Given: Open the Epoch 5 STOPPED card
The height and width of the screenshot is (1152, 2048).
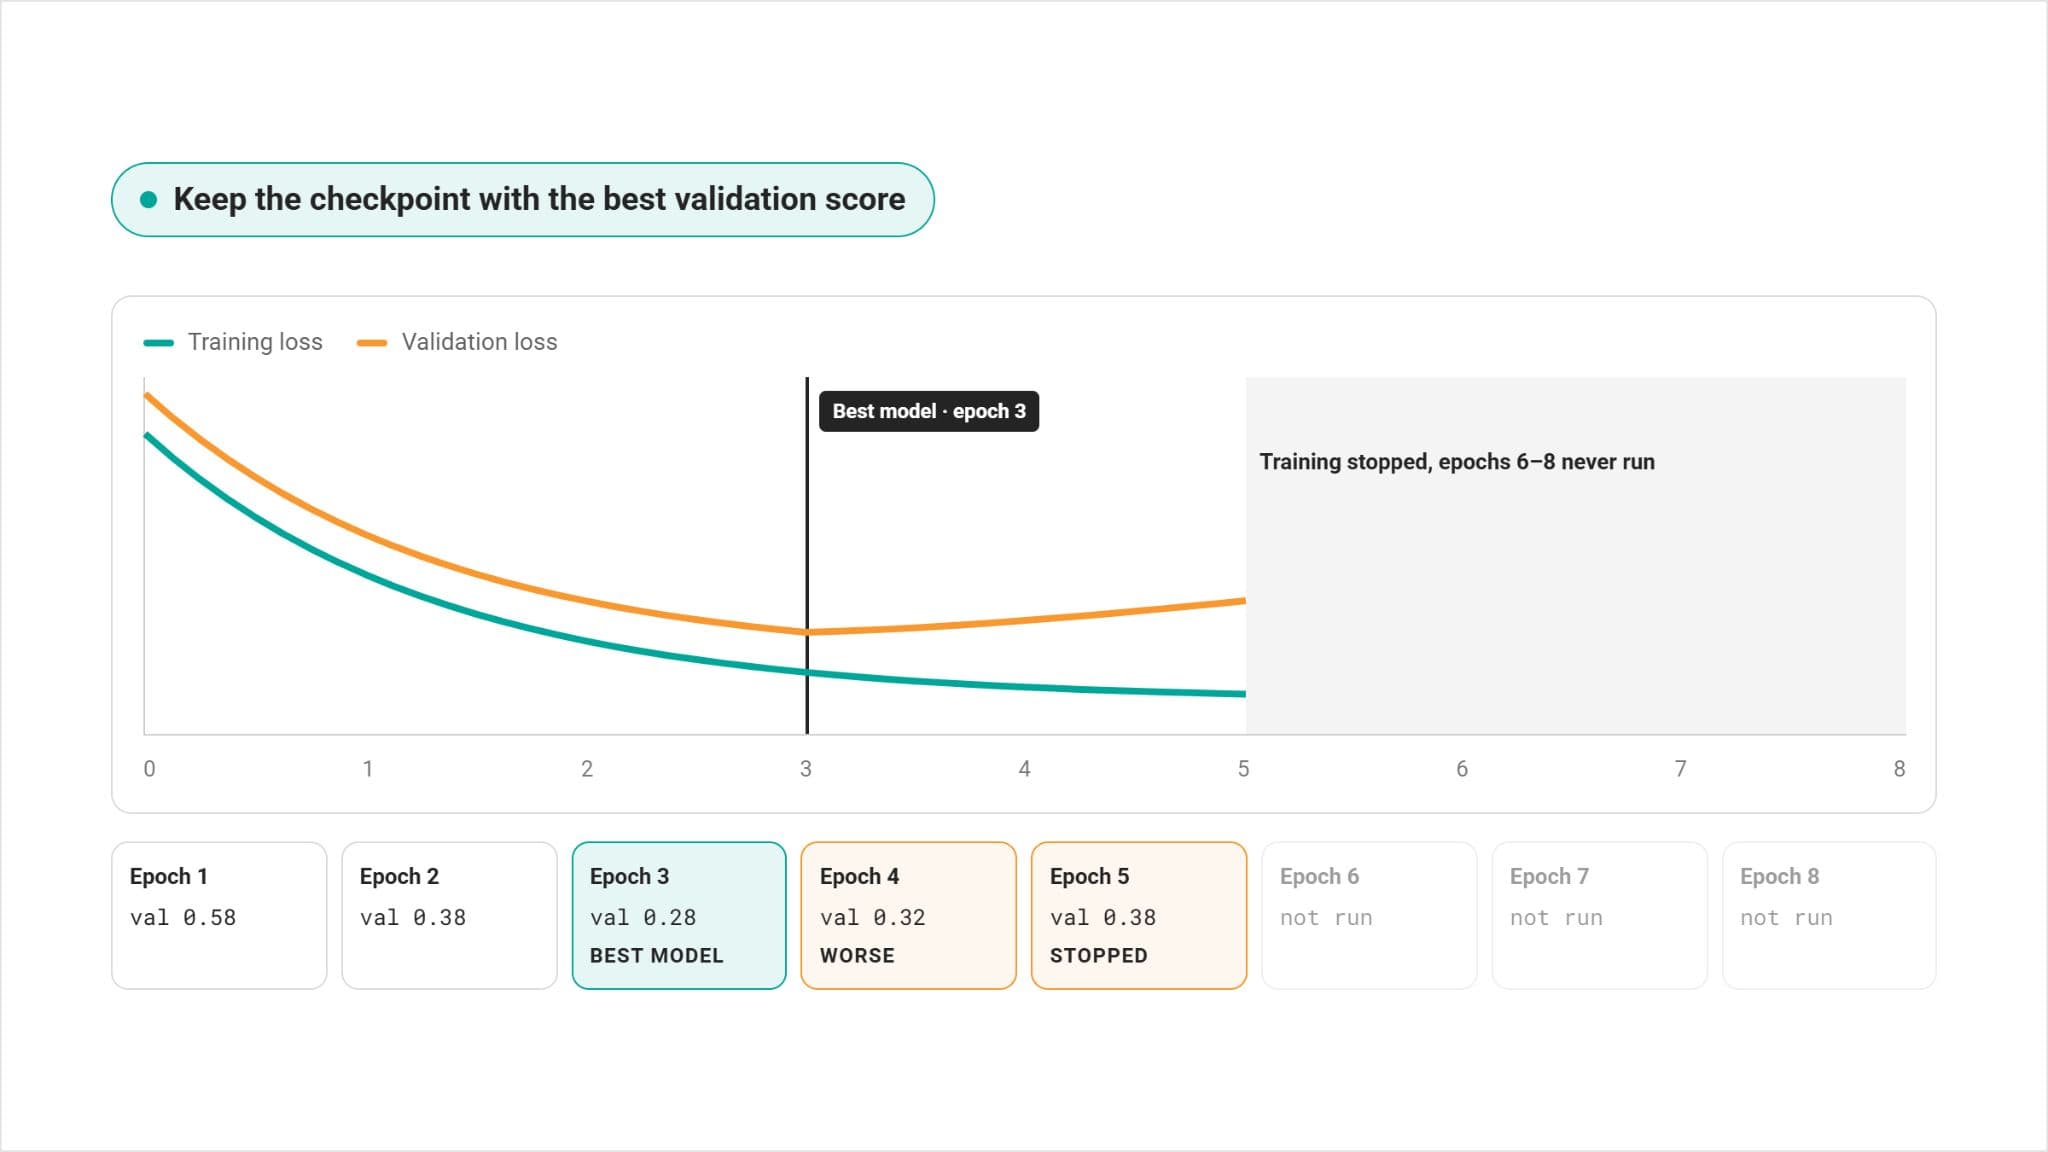Looking at the screenshot, I should (1139, 916).
